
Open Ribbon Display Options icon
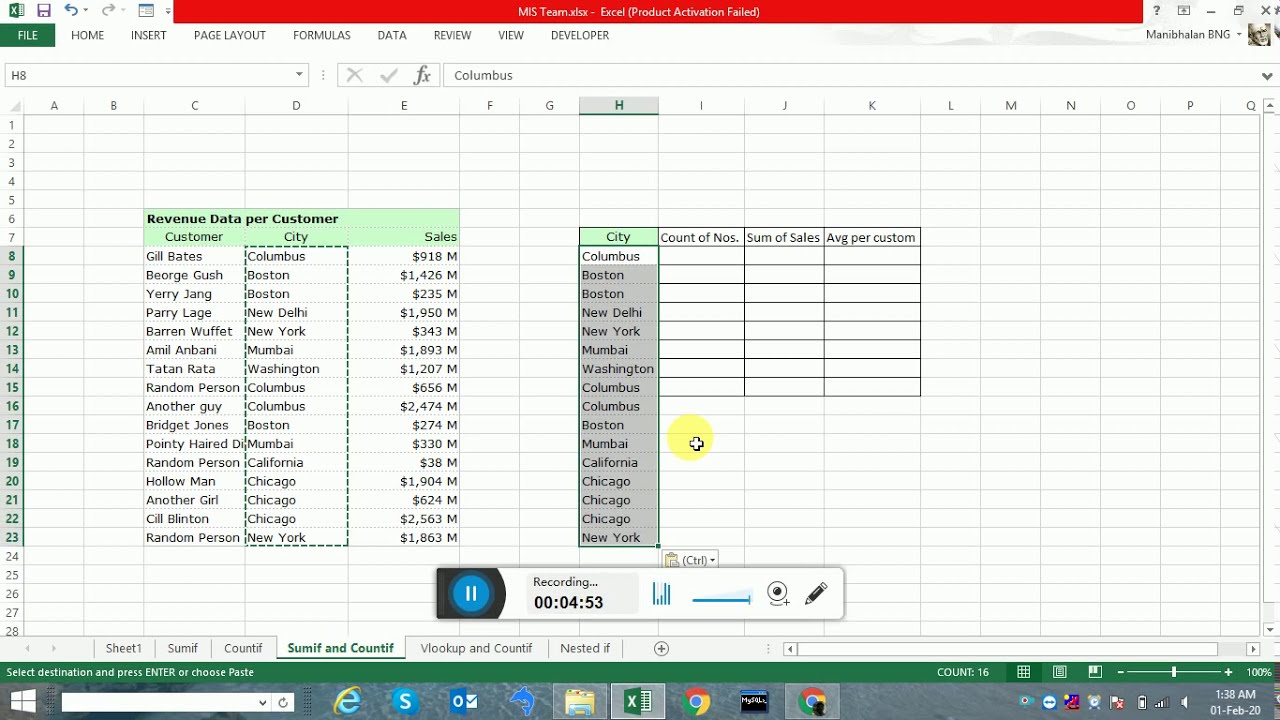1184,11
